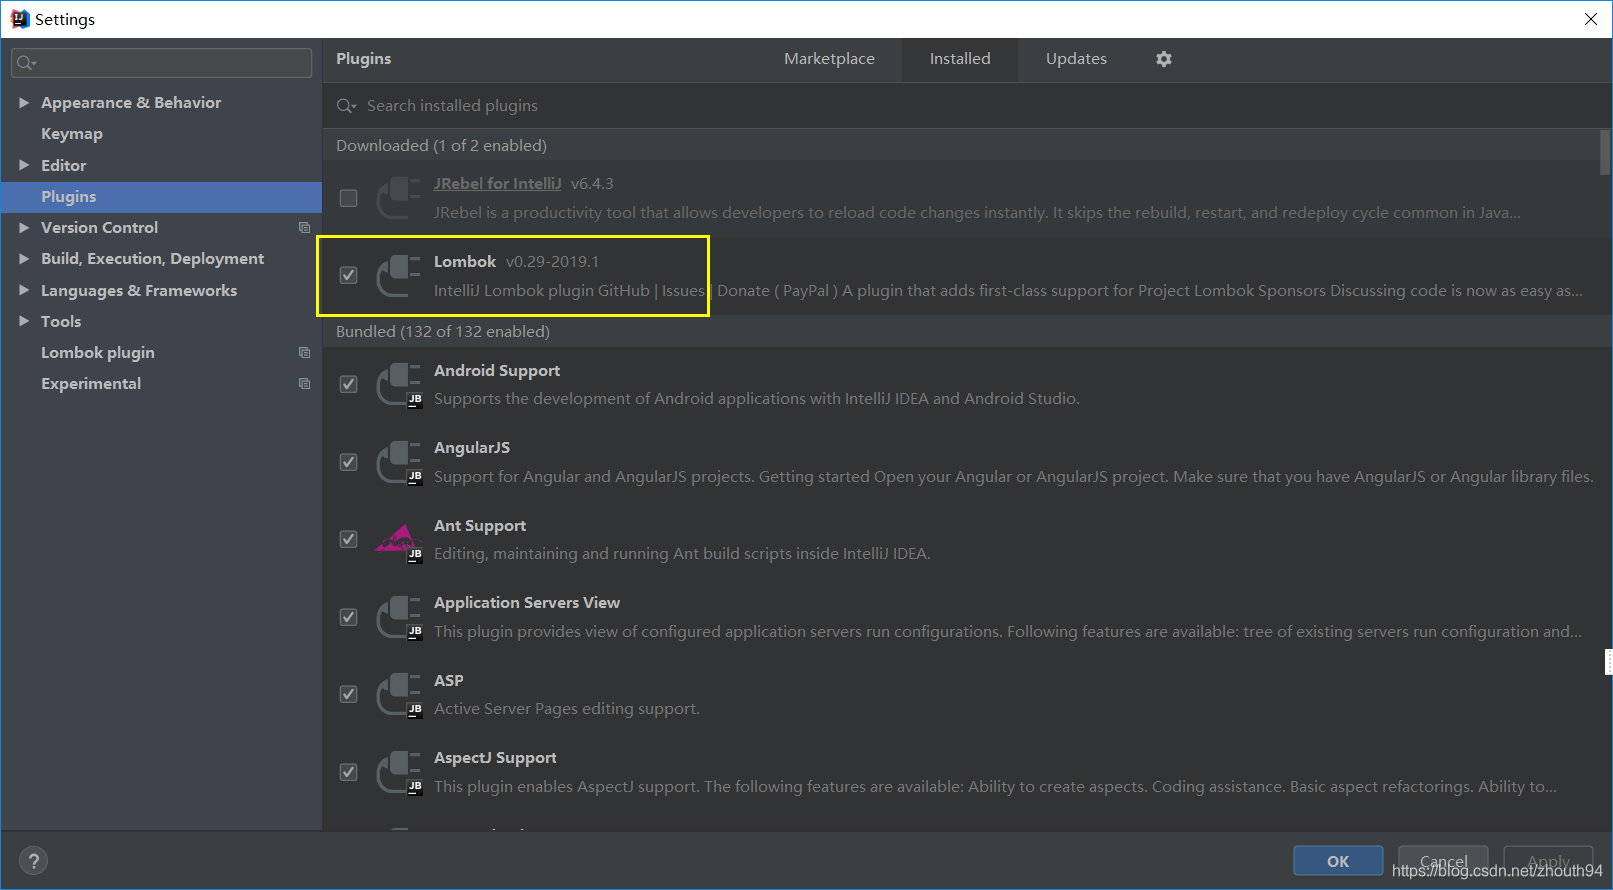Click the Application Servers View plugin icon
Viewport: 1613px width, 890px height.
click(399, 617)
